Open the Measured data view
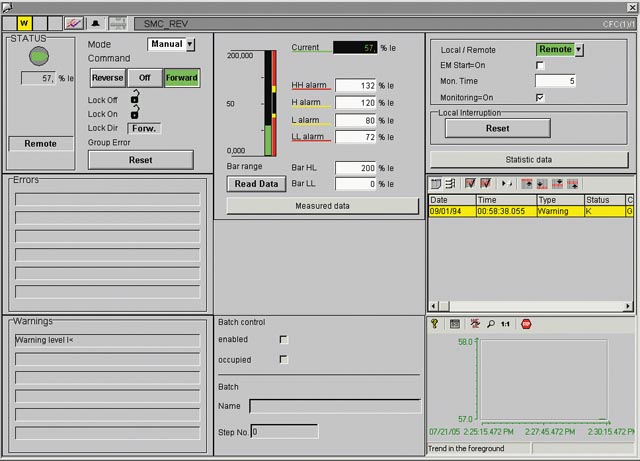The width and height of the screenshot is (640, 461). click(x=322, y=205)
